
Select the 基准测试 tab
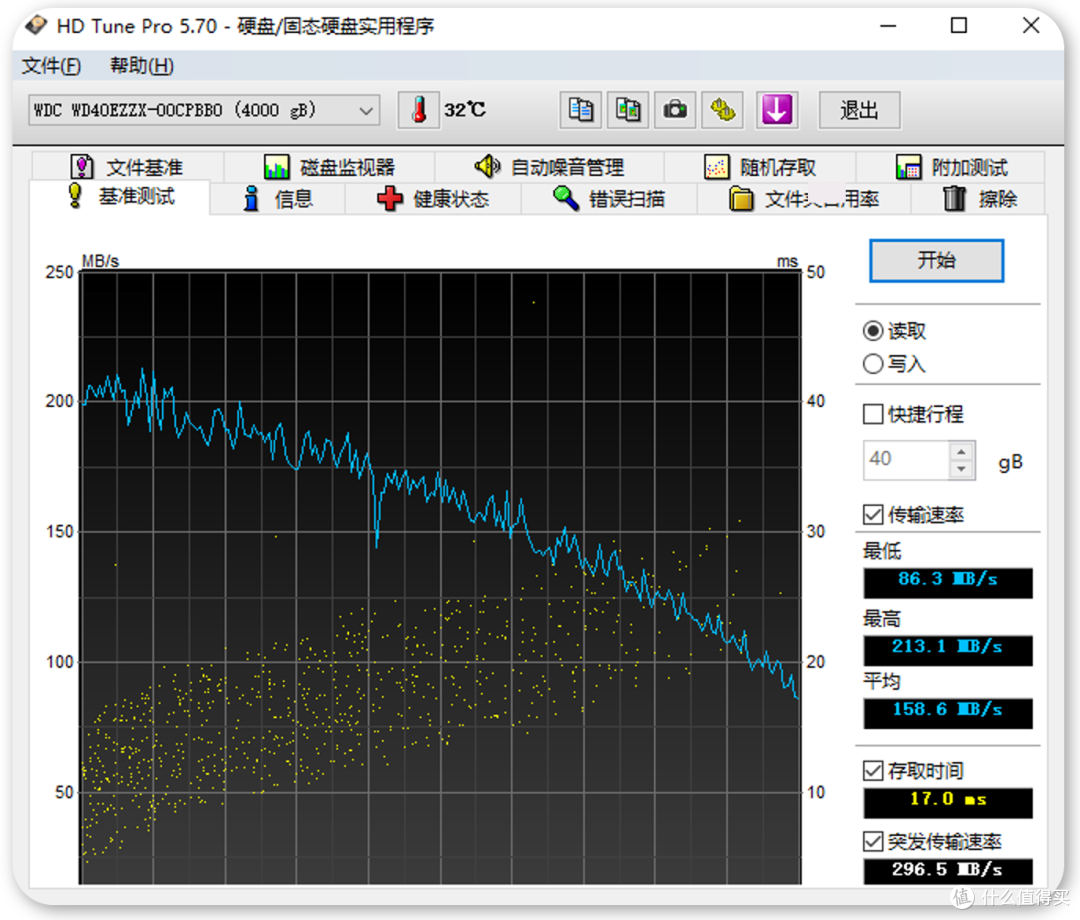tap(120, 197)
